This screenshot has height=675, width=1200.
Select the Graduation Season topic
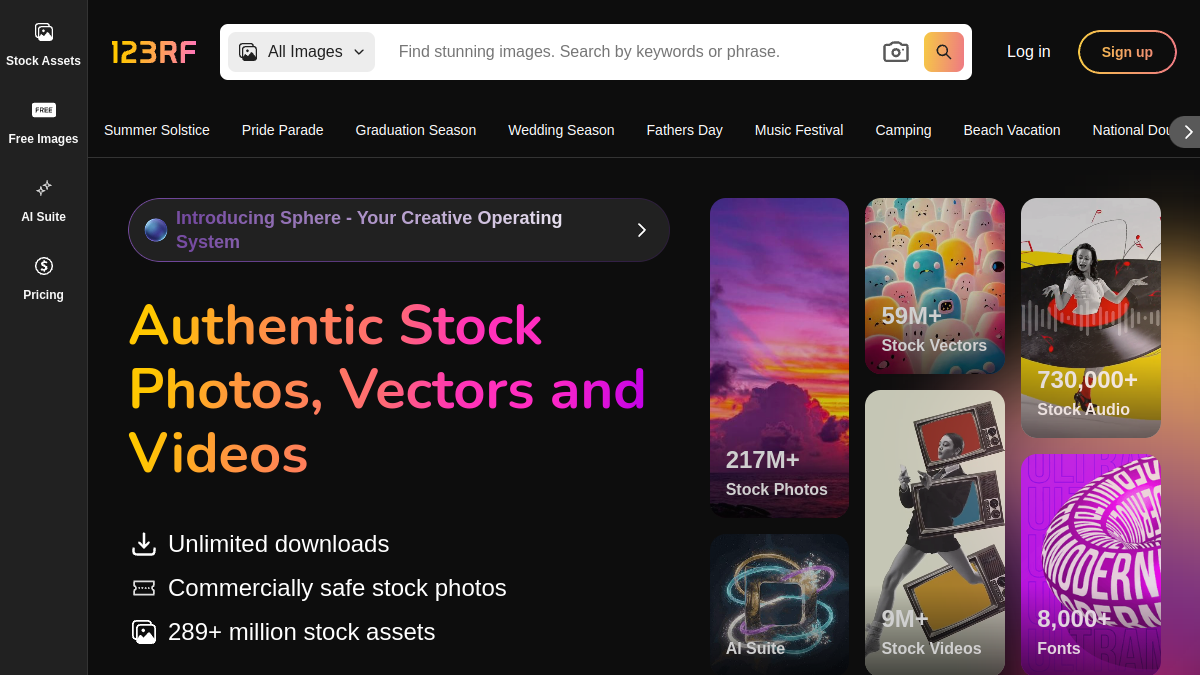pyautogui.click(x=416, y=130)
